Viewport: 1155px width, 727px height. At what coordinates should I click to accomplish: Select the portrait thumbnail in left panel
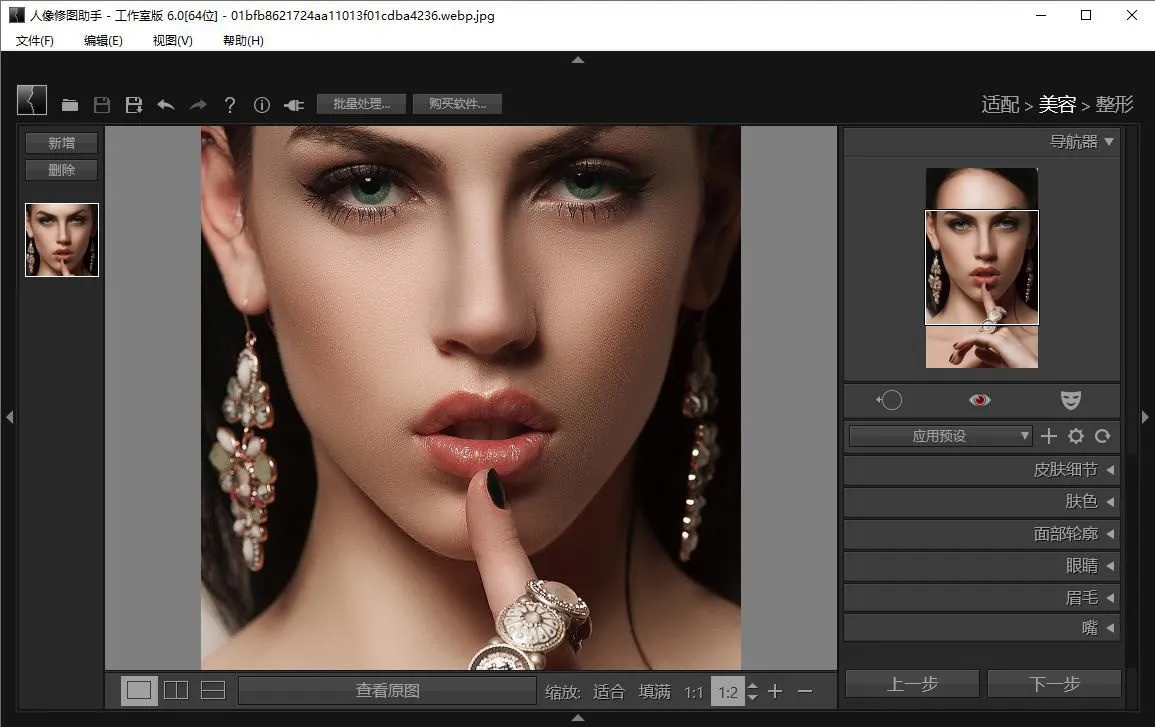62,240
